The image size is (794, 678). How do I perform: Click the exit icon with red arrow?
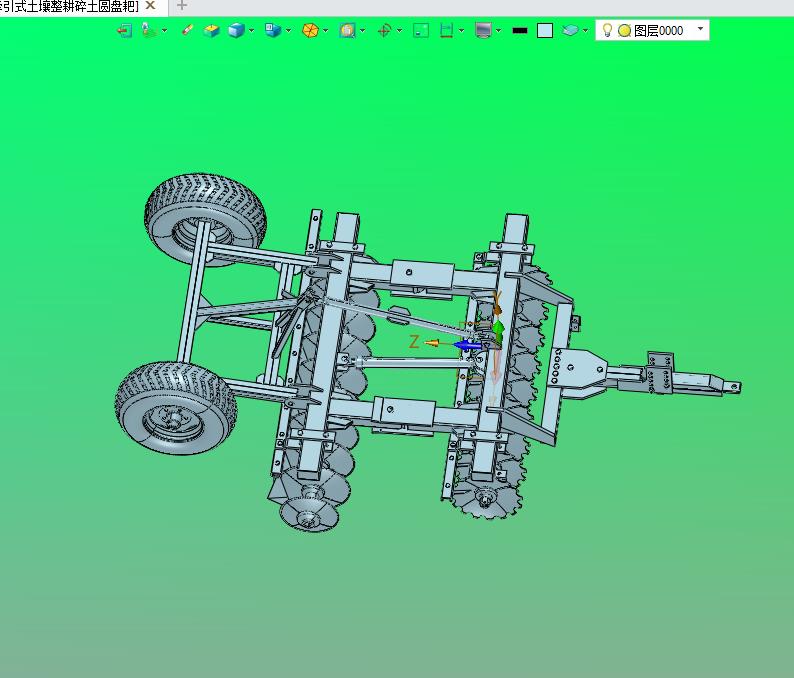coord(125,30)
